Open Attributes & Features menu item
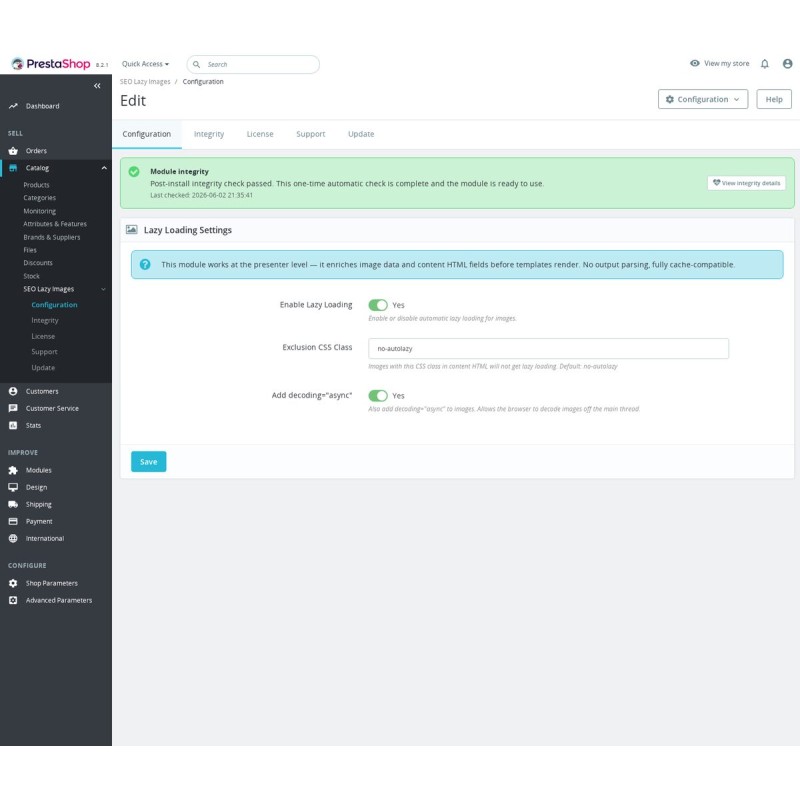Image resolution: width=800 pixels, height=800 pixels. pyautogui.click(x=55, y=224)
